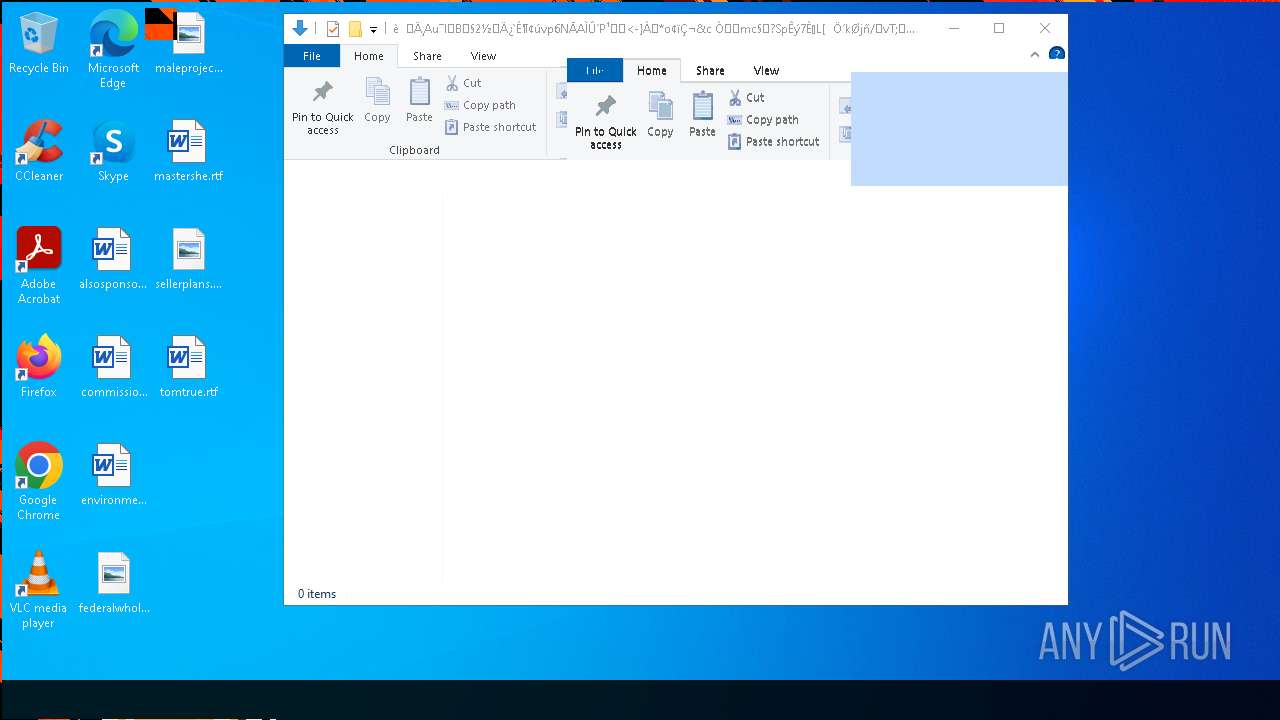Click Pin to Quick access in faded ribbon
This screenshot has width=1280, height=720.
point(323,107)
